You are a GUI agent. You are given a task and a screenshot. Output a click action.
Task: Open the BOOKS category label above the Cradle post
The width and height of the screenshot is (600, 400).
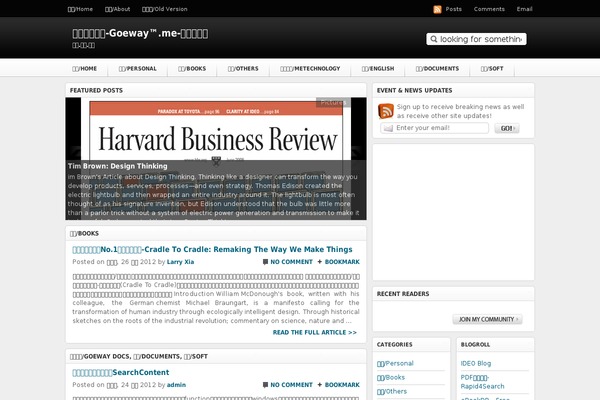coord(84,233)
